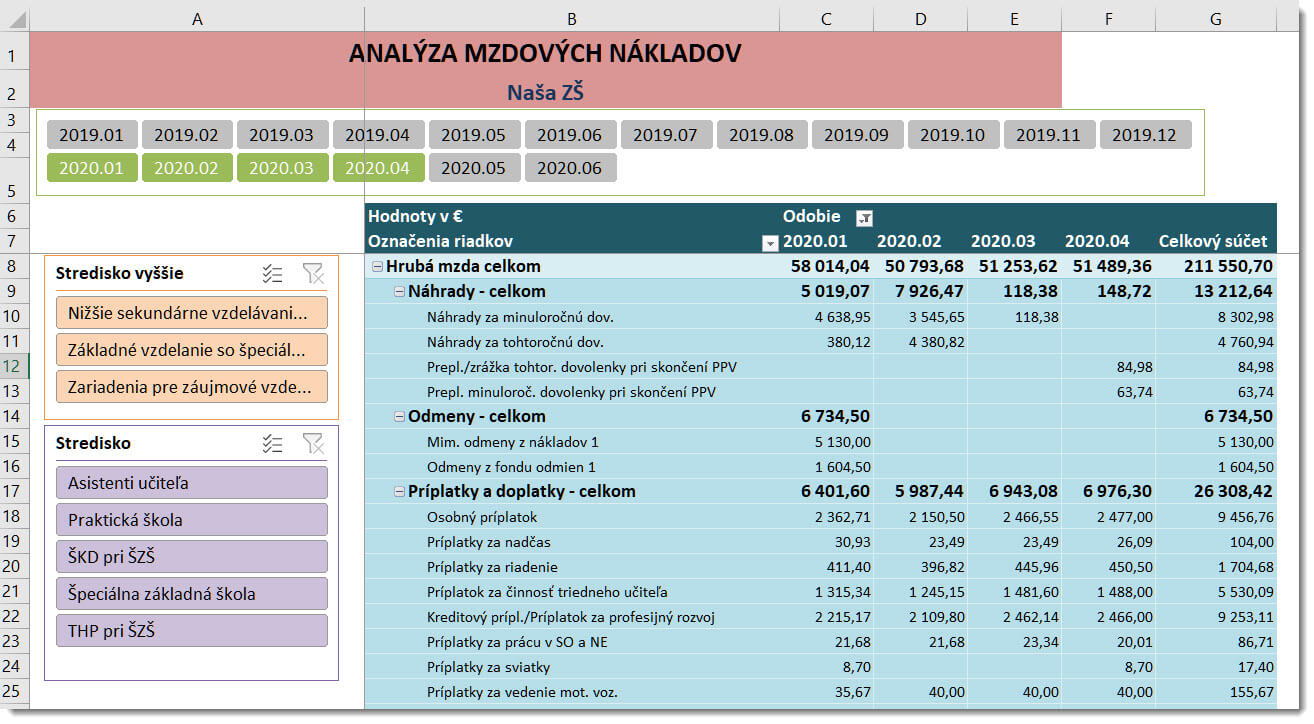Select row 8 header
Image resolution: width=1314 pixels, height=724 pixels.
click(16, 267)
